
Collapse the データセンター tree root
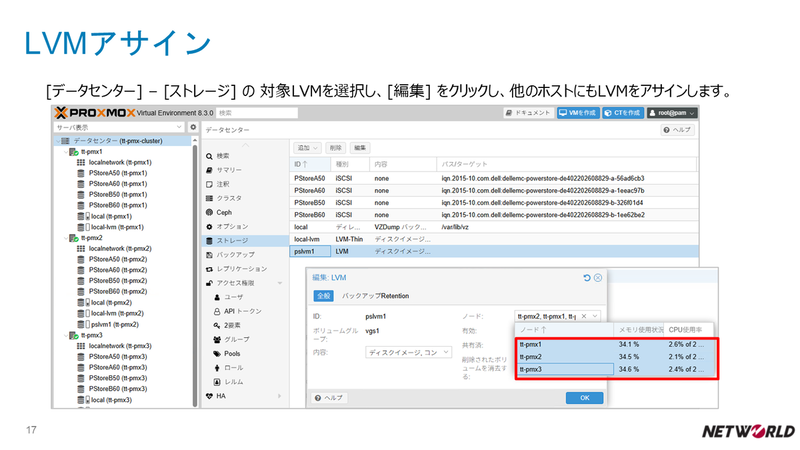(x=58, y=141)
